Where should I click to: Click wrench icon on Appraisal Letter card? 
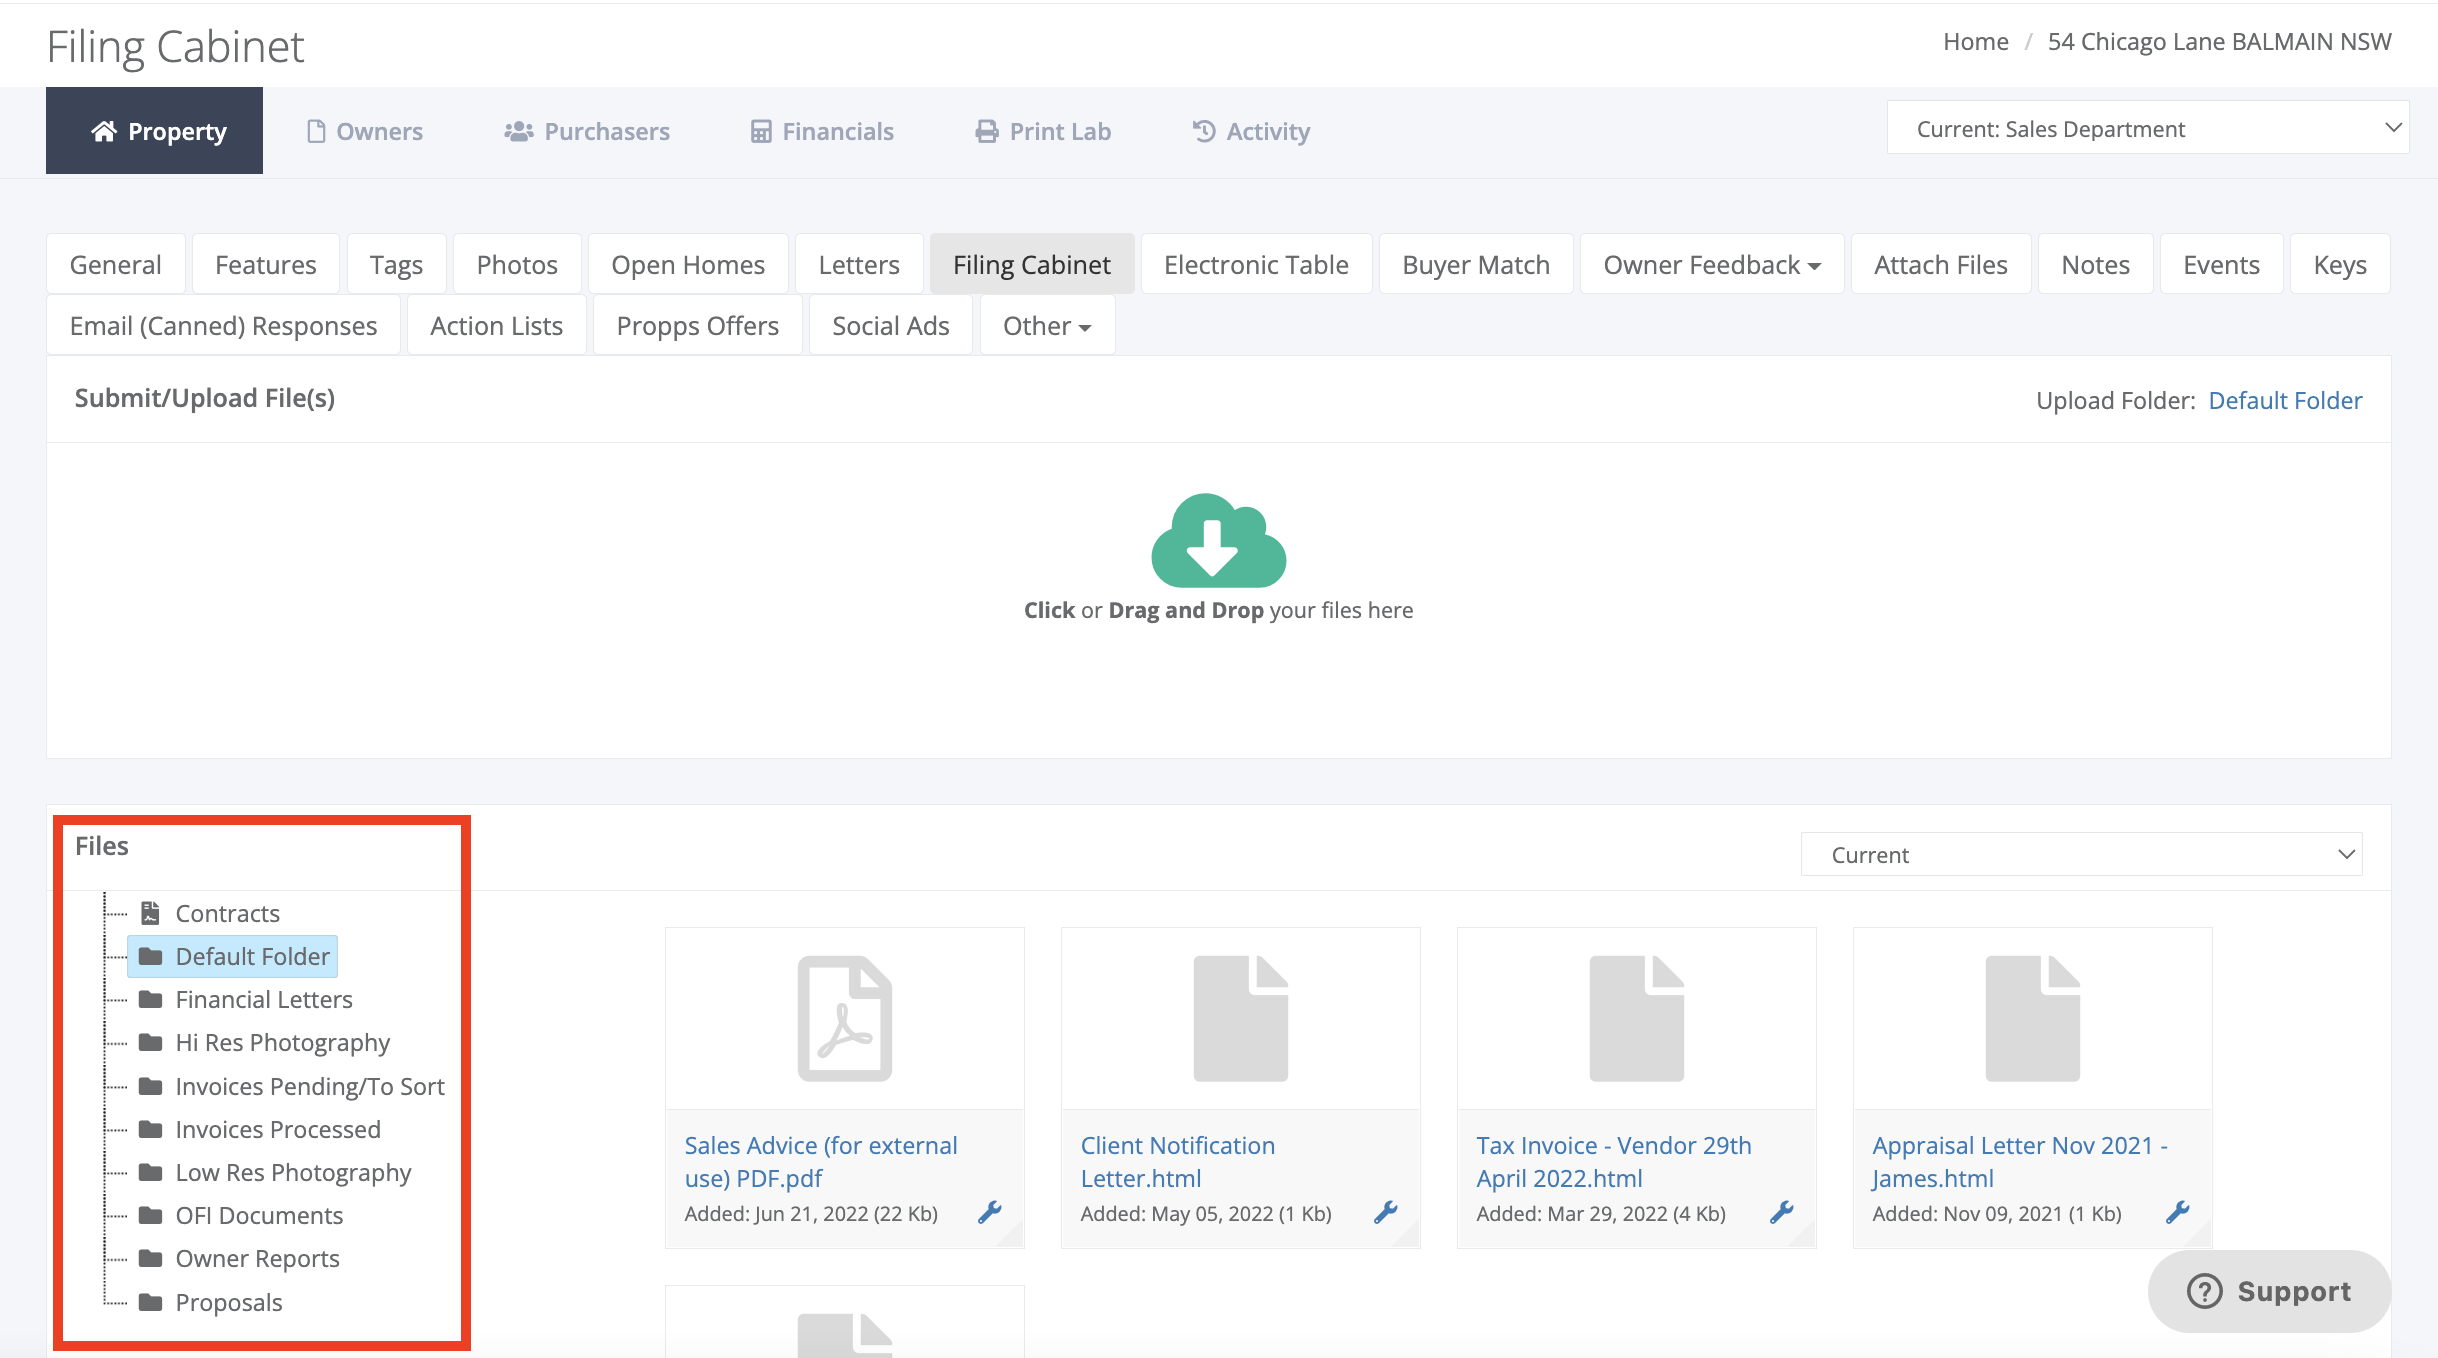click(x=2178, y=1212)
